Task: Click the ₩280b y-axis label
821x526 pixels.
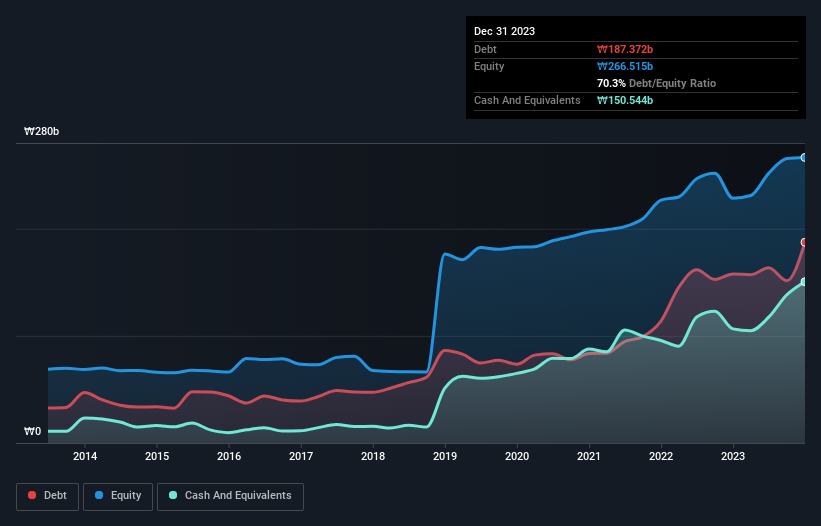Action: (41, 131)
